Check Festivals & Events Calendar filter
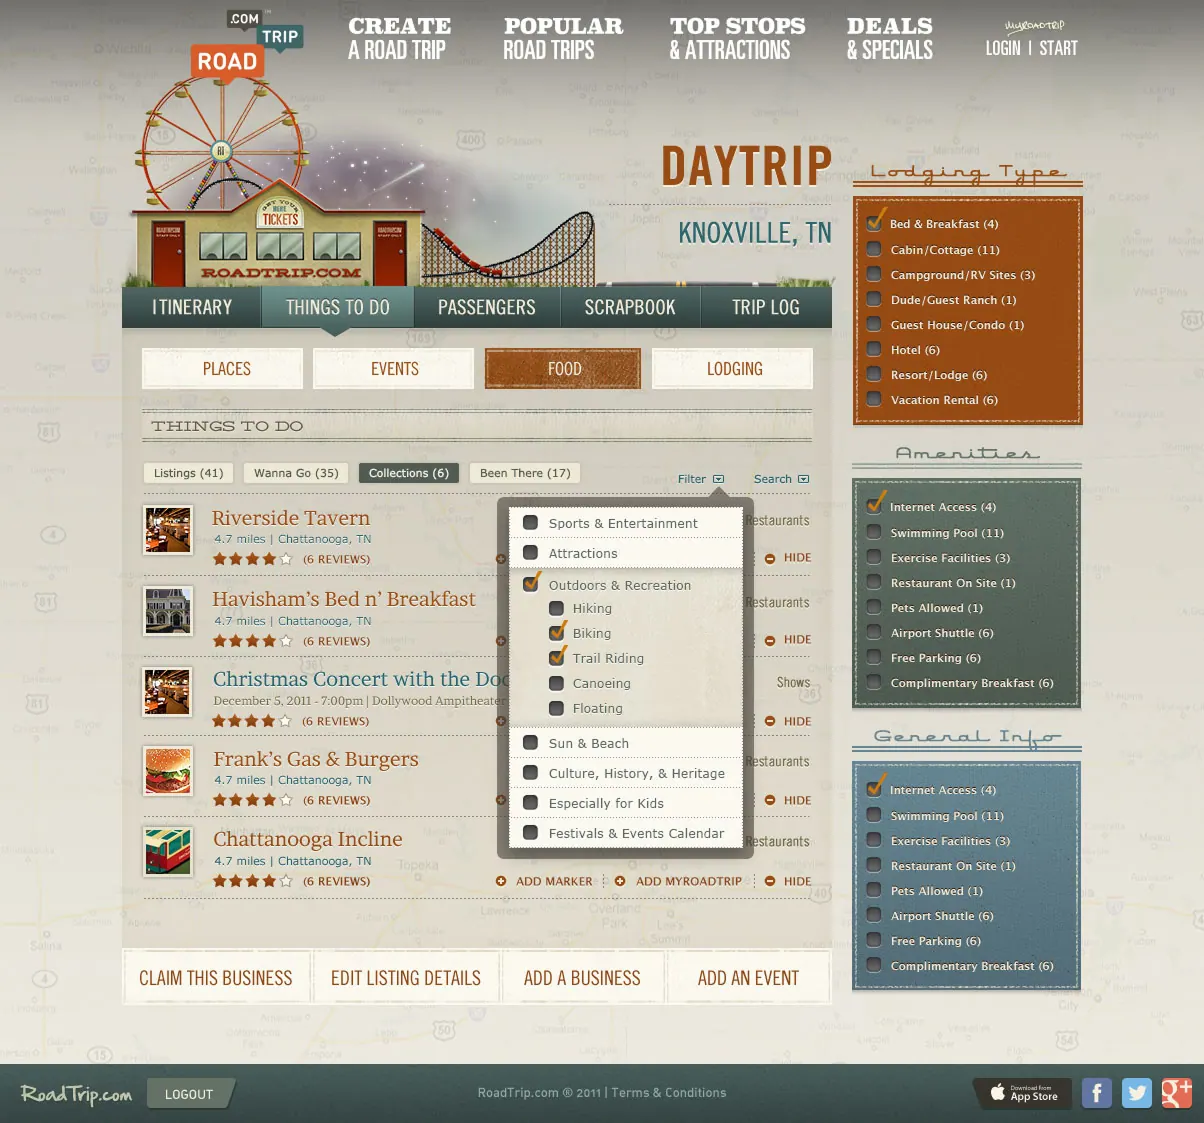The image size is (1204, 1123). tap(531, 832)
